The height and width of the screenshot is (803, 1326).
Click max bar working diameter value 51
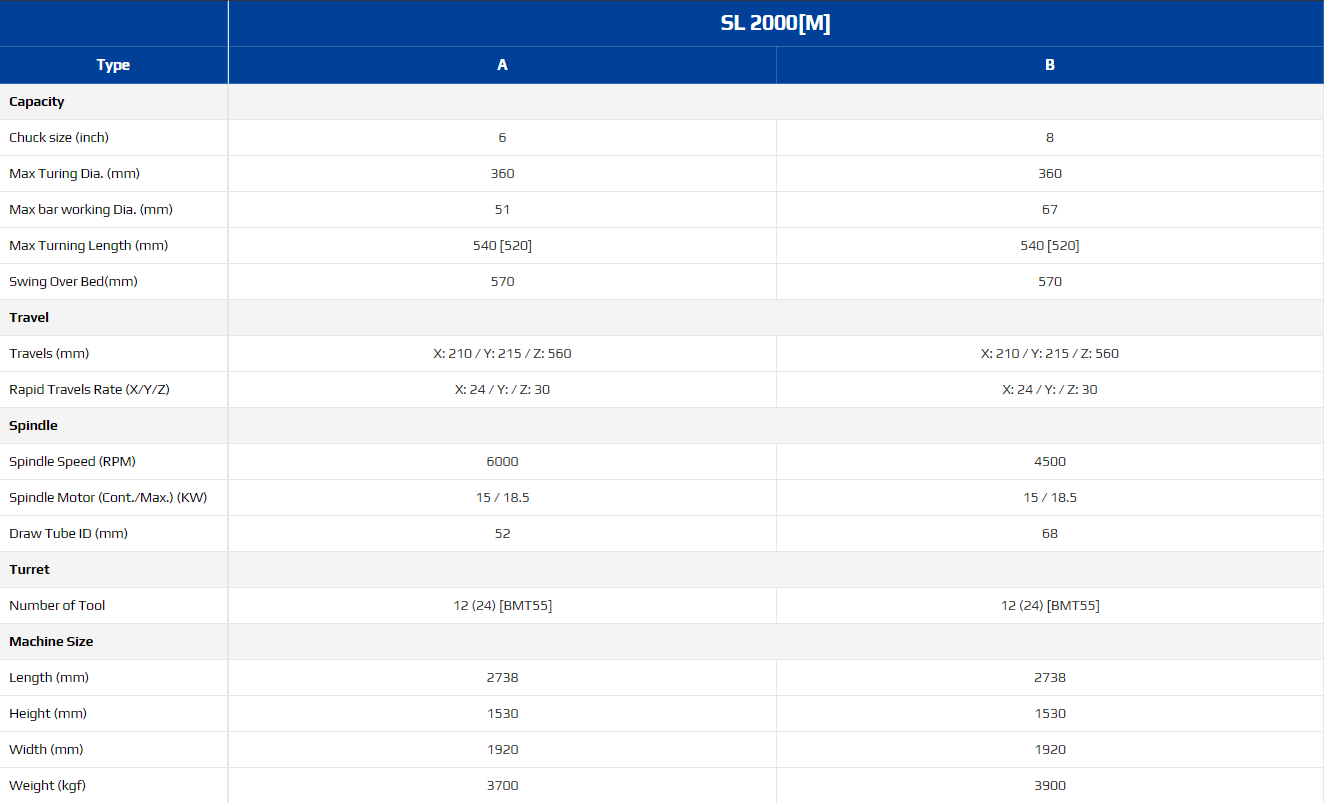click(x=502, y=210)
